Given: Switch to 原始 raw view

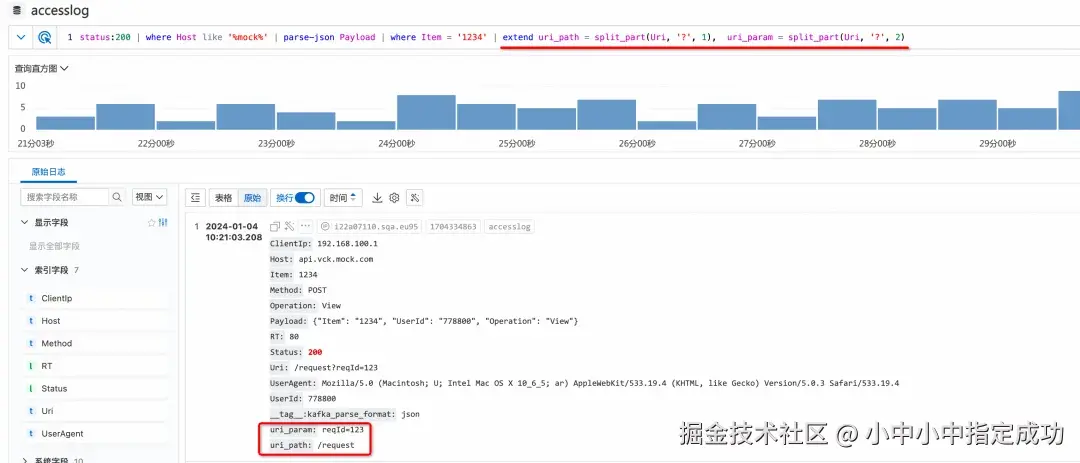Looking at the screenshot, I should click(252, 198).
